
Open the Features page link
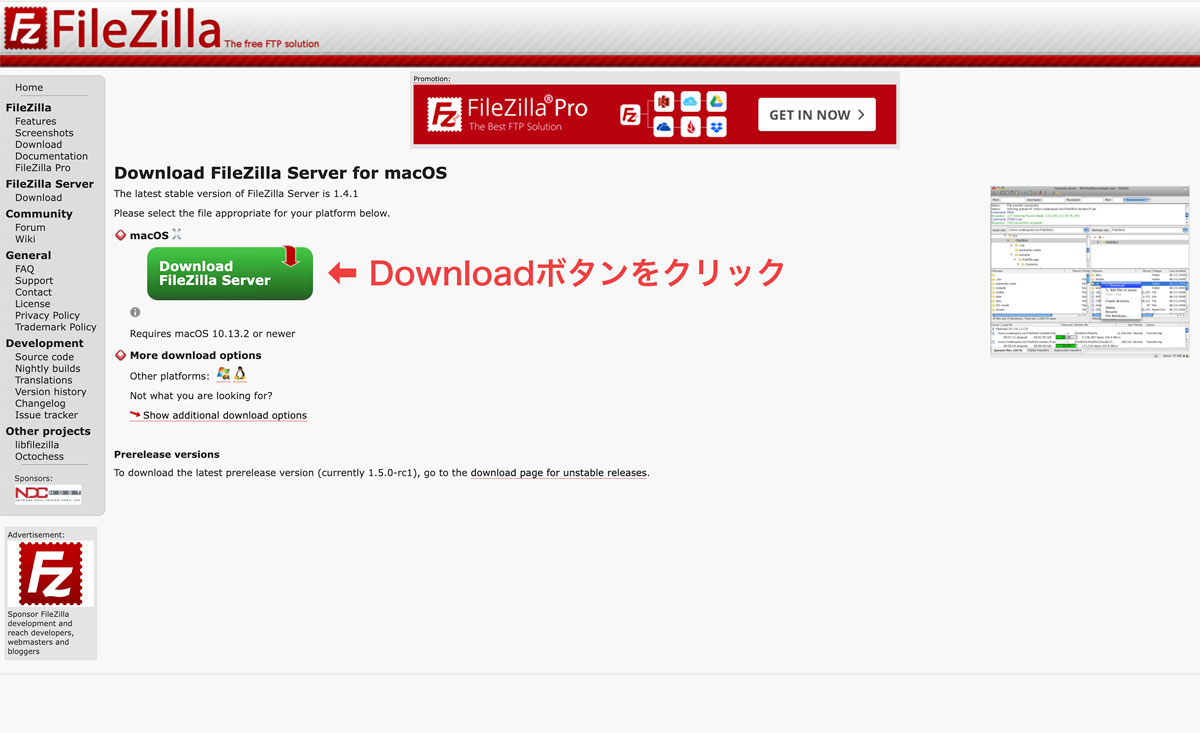click(35, 121)
